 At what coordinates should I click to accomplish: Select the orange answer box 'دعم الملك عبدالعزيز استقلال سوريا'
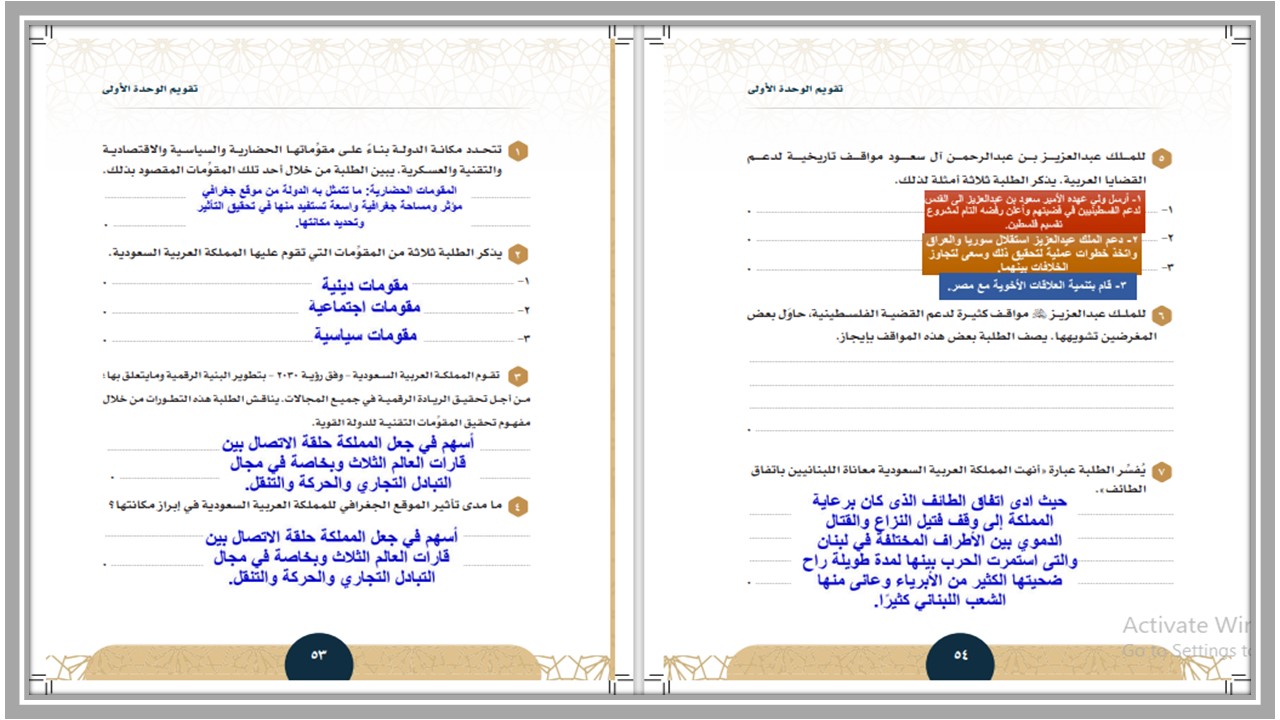click(1034, 254)
